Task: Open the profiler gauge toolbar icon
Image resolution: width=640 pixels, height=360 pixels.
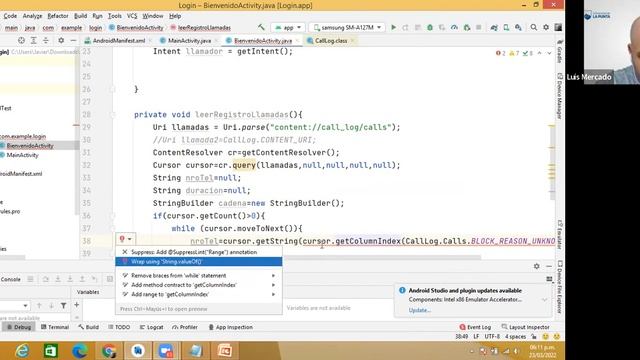Action: [x=454, y=27]
